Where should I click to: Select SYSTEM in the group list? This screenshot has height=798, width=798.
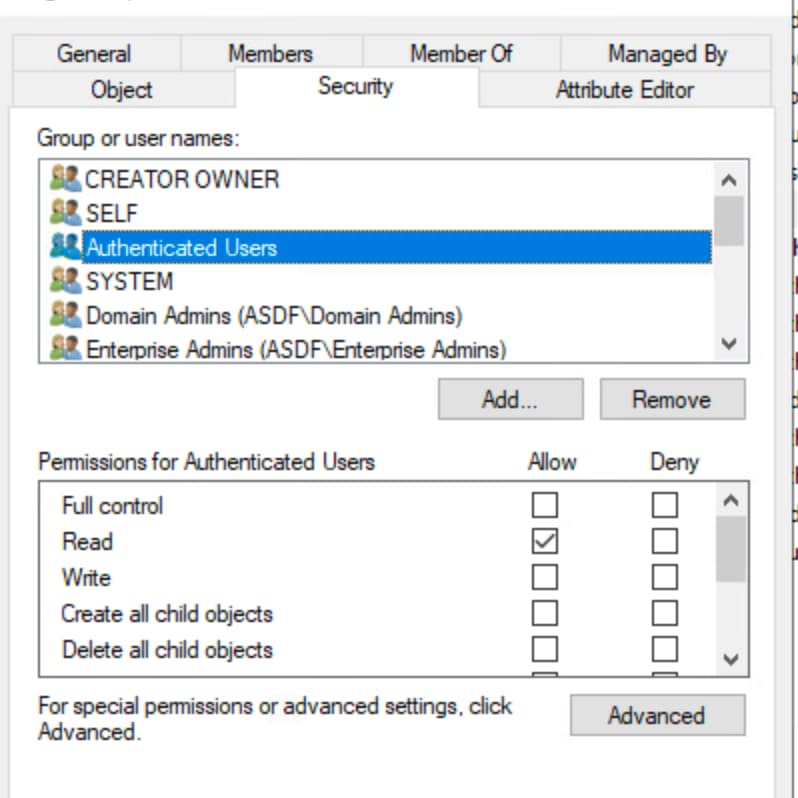coord(129,281)
